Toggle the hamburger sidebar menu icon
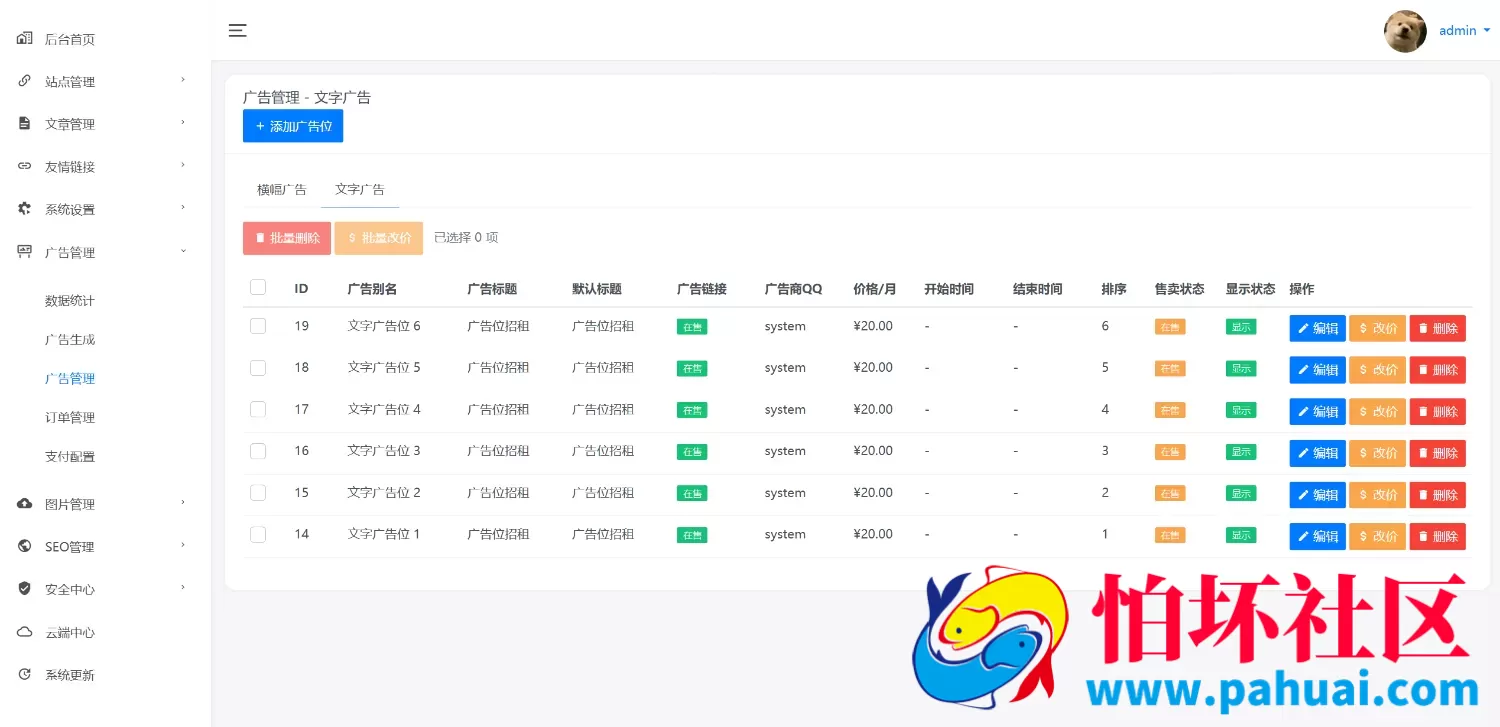Viewport: 1500px width, 727px height. [237, 30]
